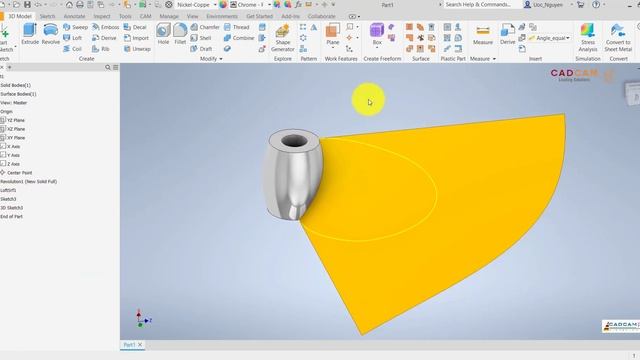Select the Revolve tool
The width and height of the screenshot is (640, 360).
51,34
